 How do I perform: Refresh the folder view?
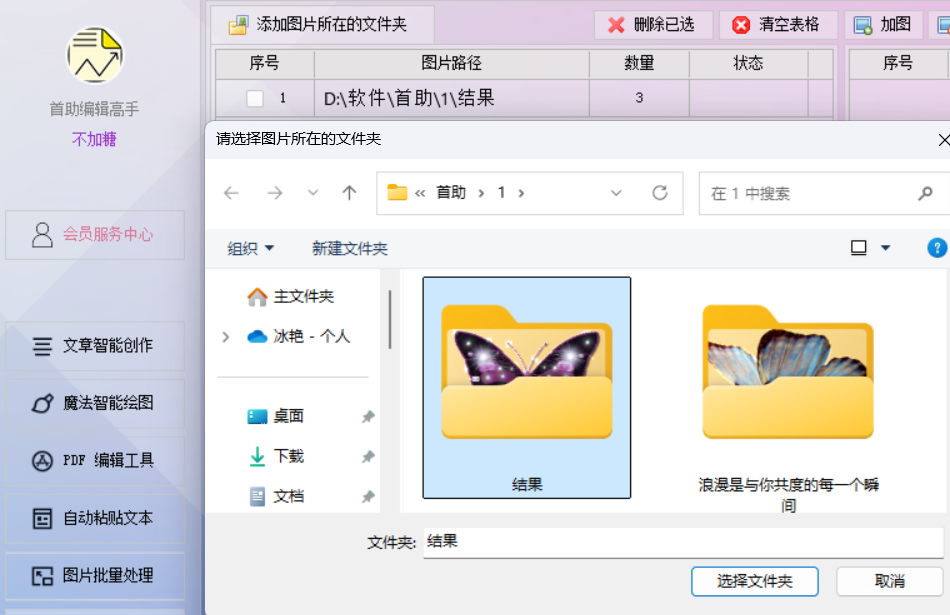pyautogui.click(x=660, y=193)
